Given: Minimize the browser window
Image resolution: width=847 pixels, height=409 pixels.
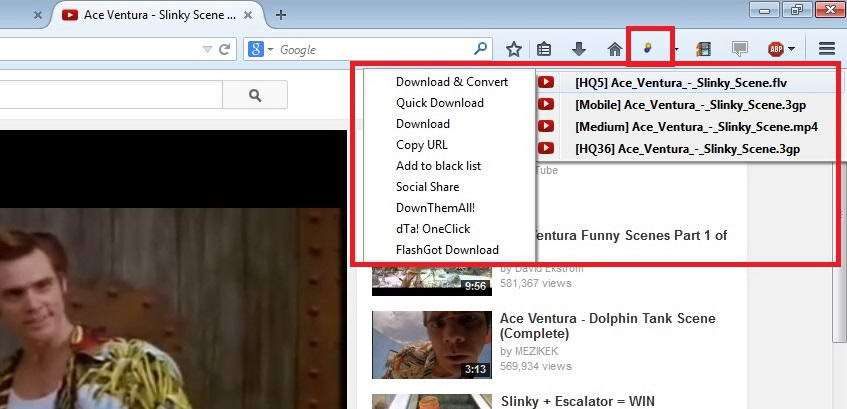Looking at the screenshot, I should tap(765, 9).
